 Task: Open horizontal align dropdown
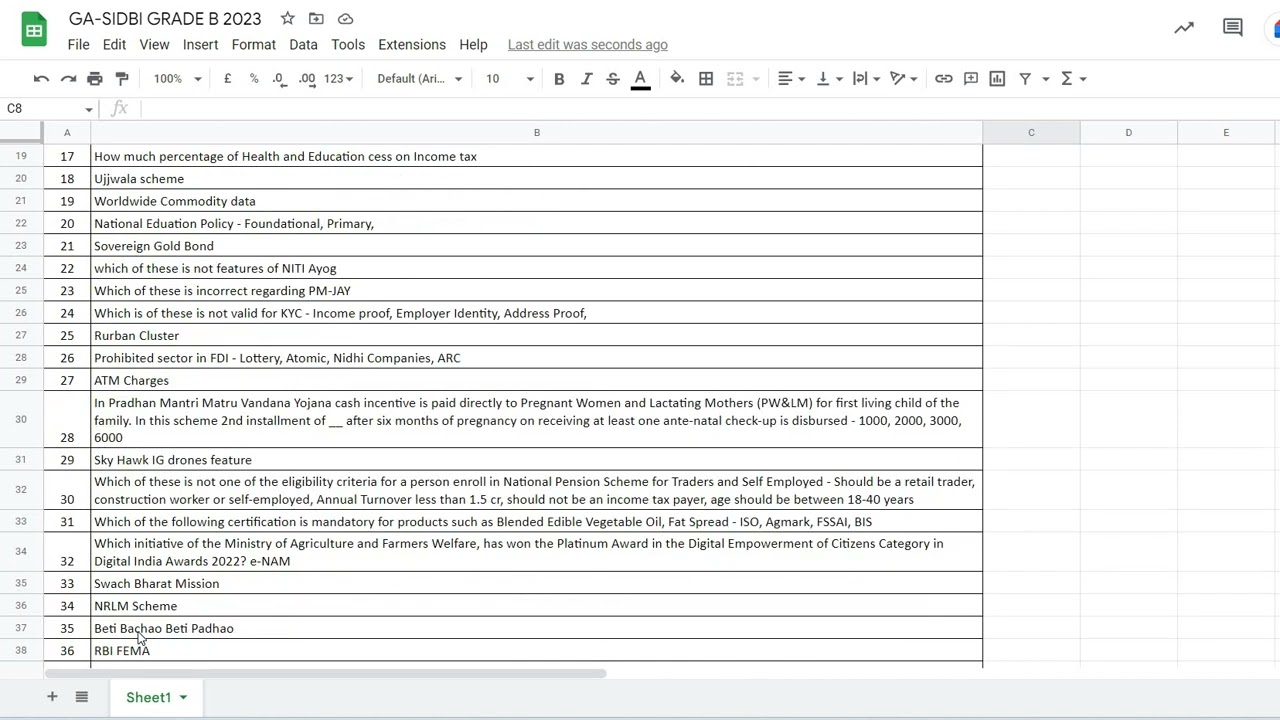tap(792, 78)
